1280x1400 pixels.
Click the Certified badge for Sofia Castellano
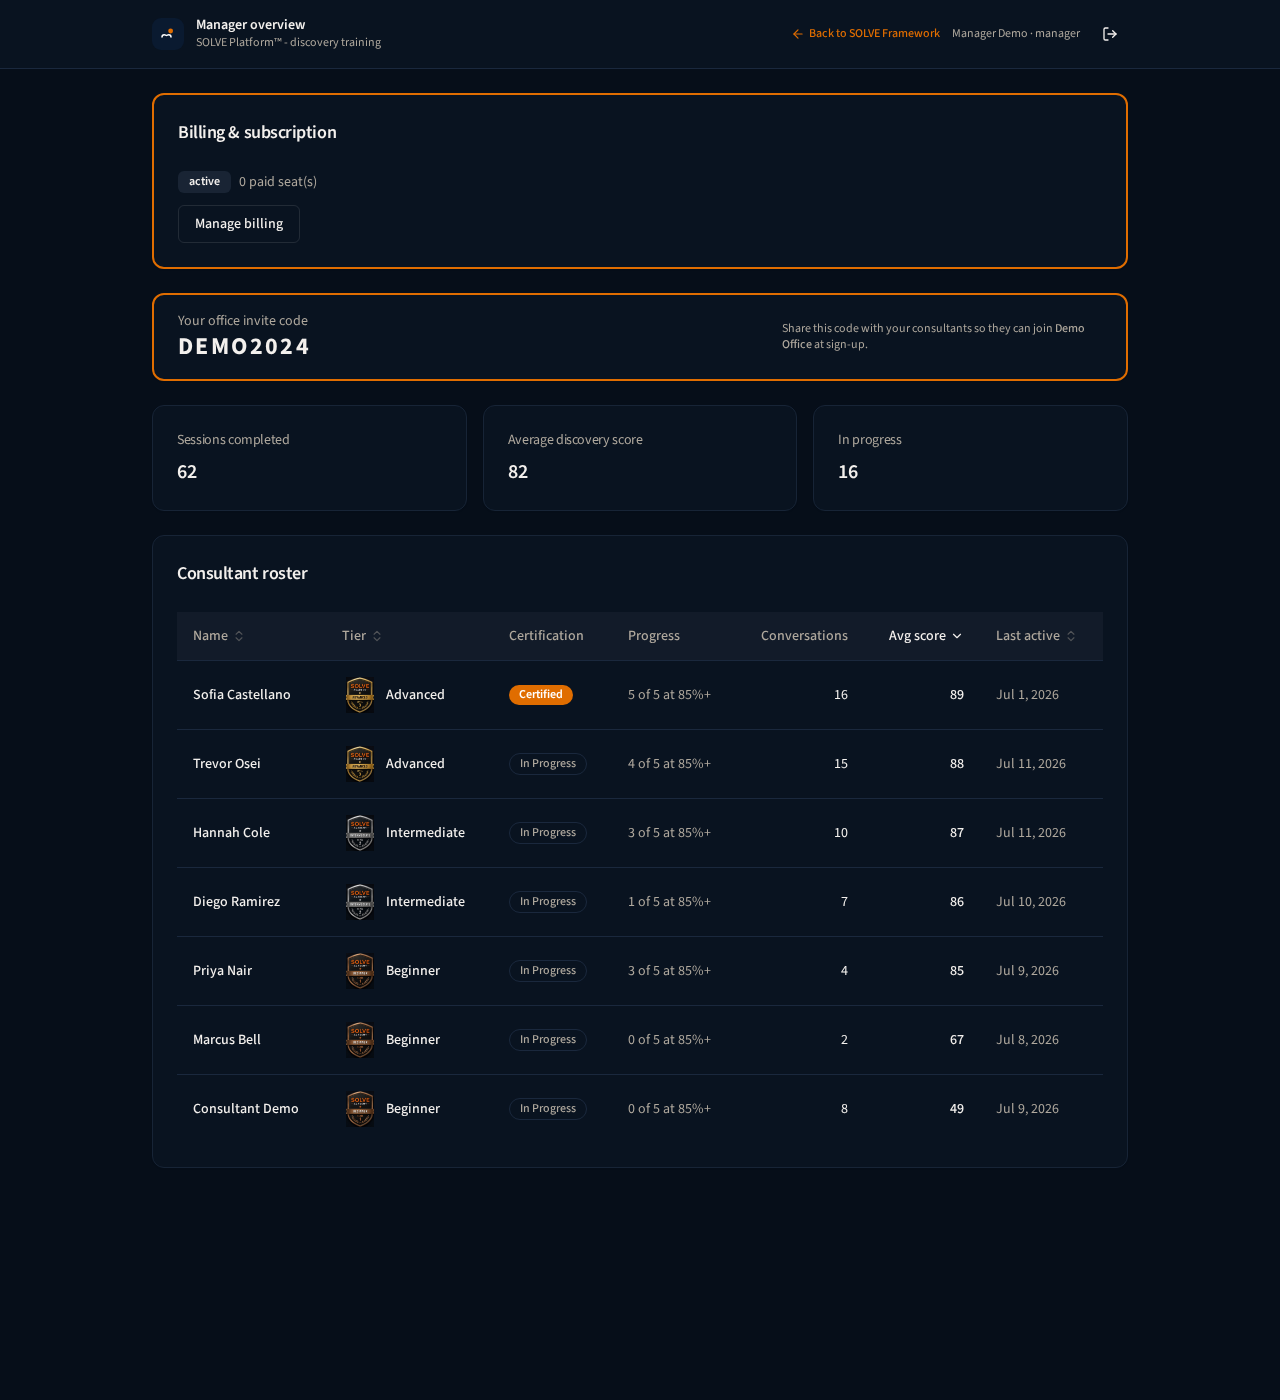pos(541,695)
